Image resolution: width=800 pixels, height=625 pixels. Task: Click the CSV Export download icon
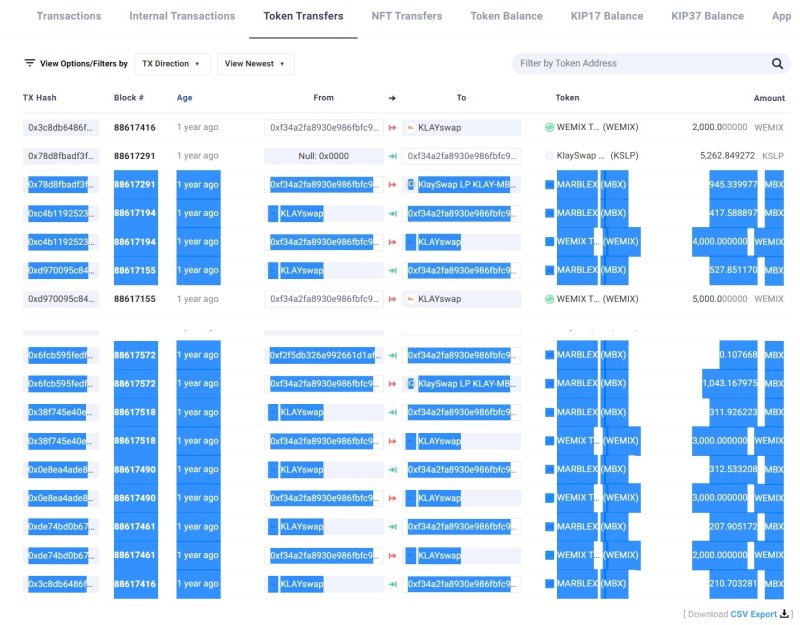[786, 614]
